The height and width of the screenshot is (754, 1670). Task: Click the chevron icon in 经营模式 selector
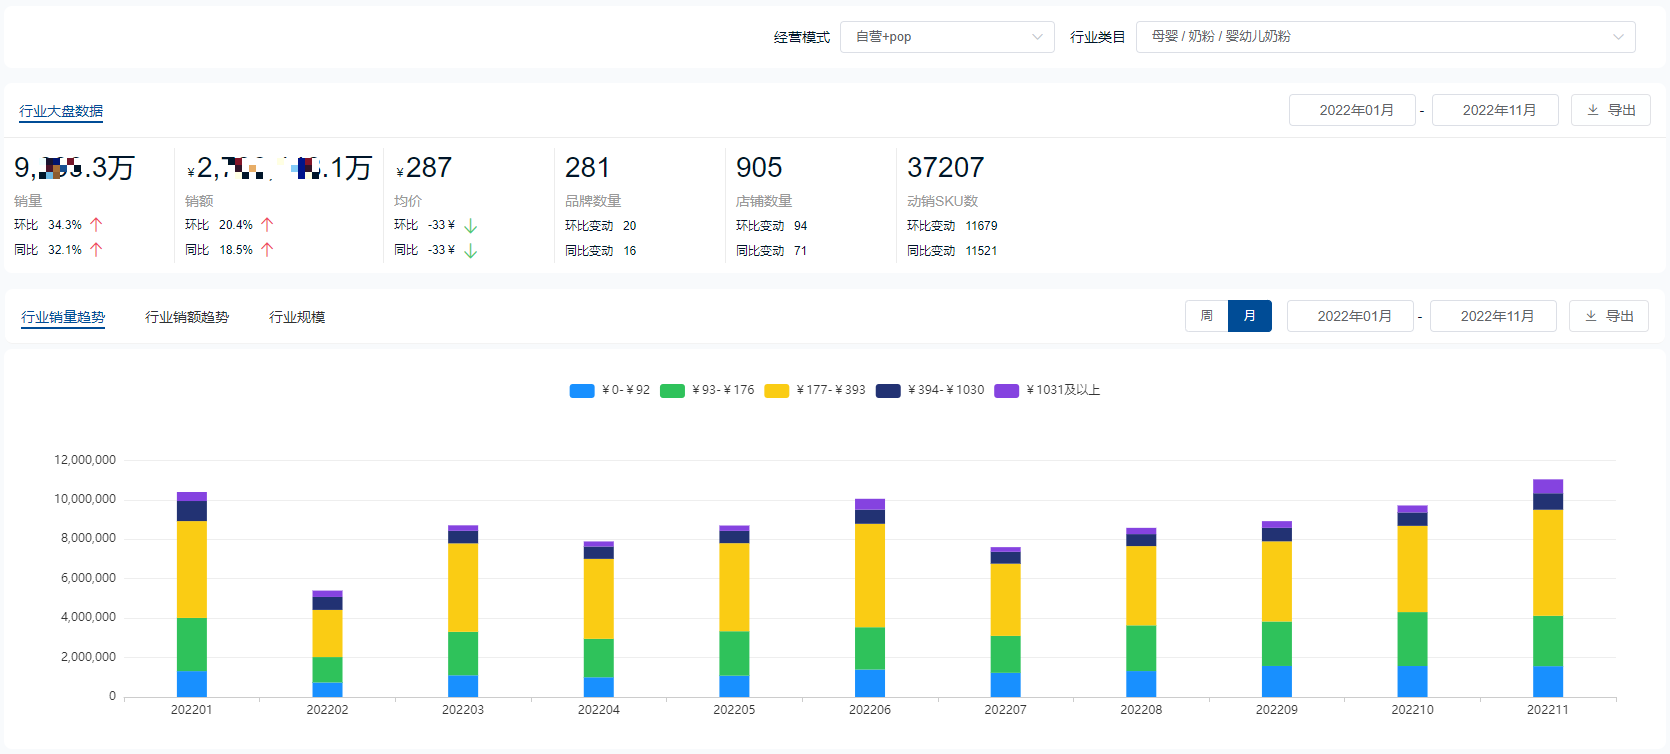[x=1037, y=37]
